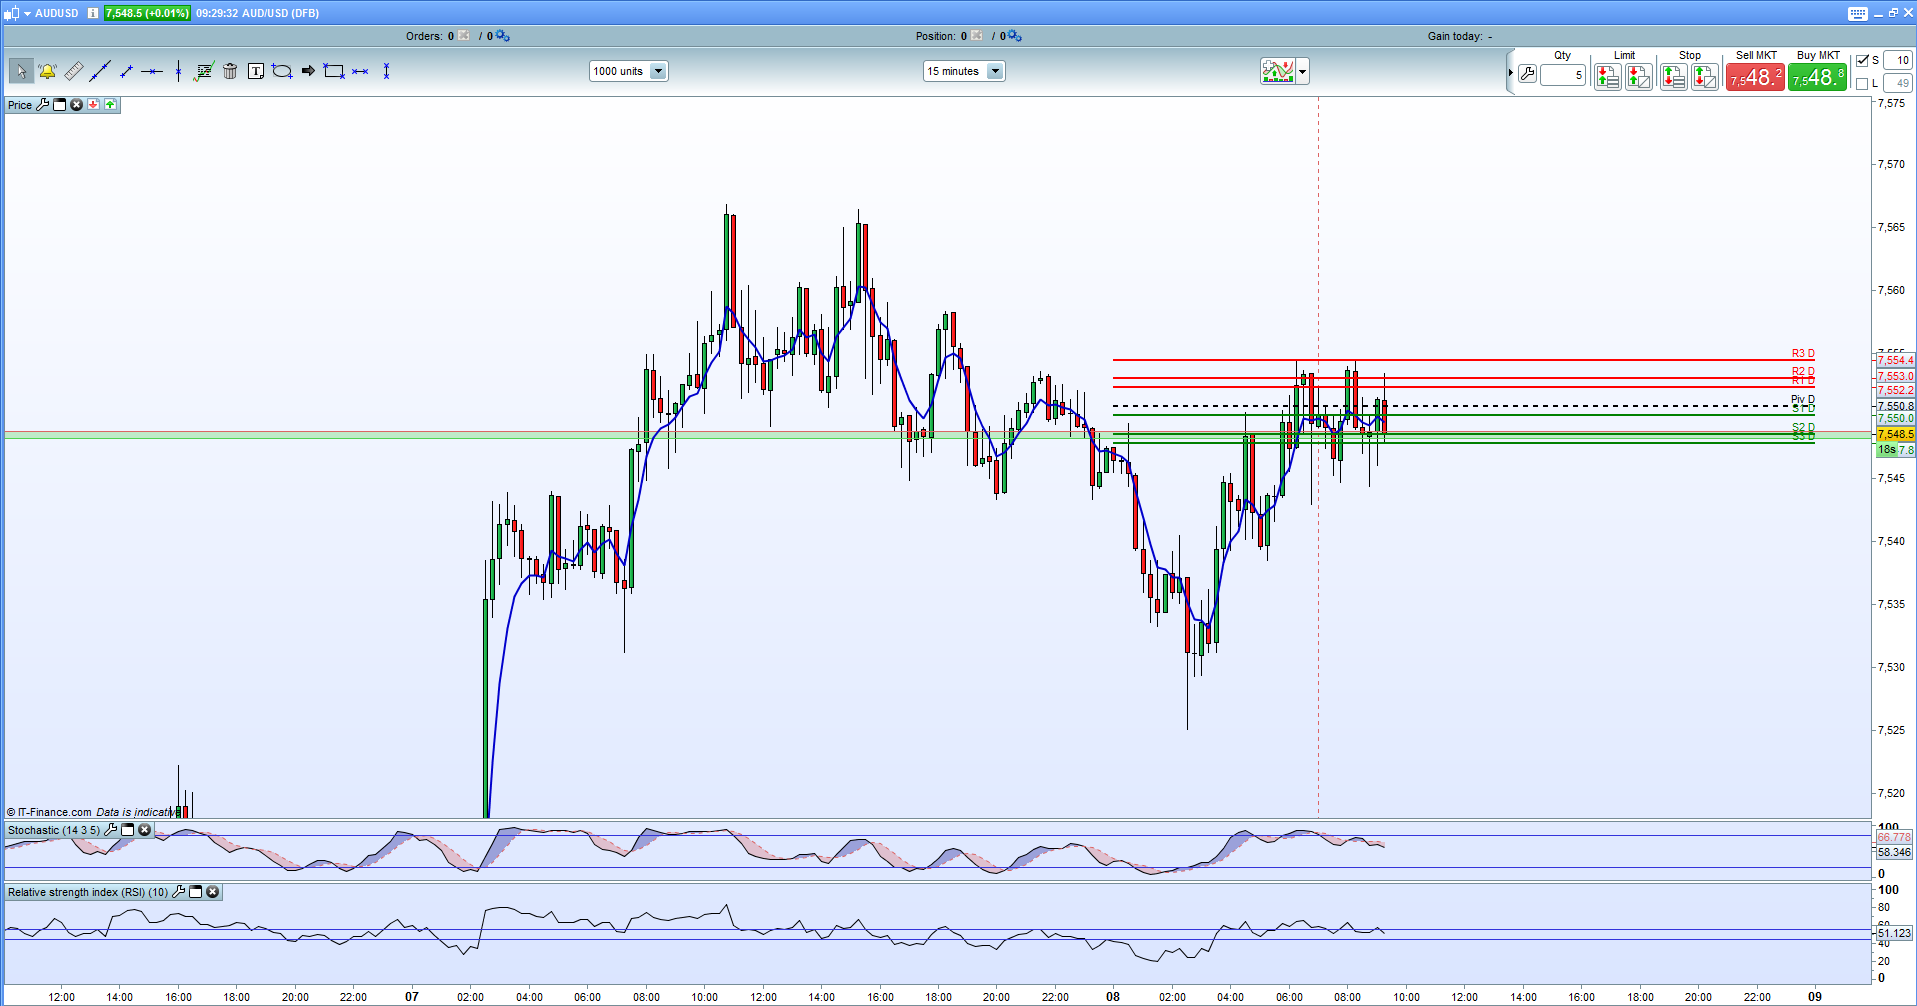Expand the order panel collapse arrow
1917x1006 pixels.
pyautogui.click(x=1510, y=72)
